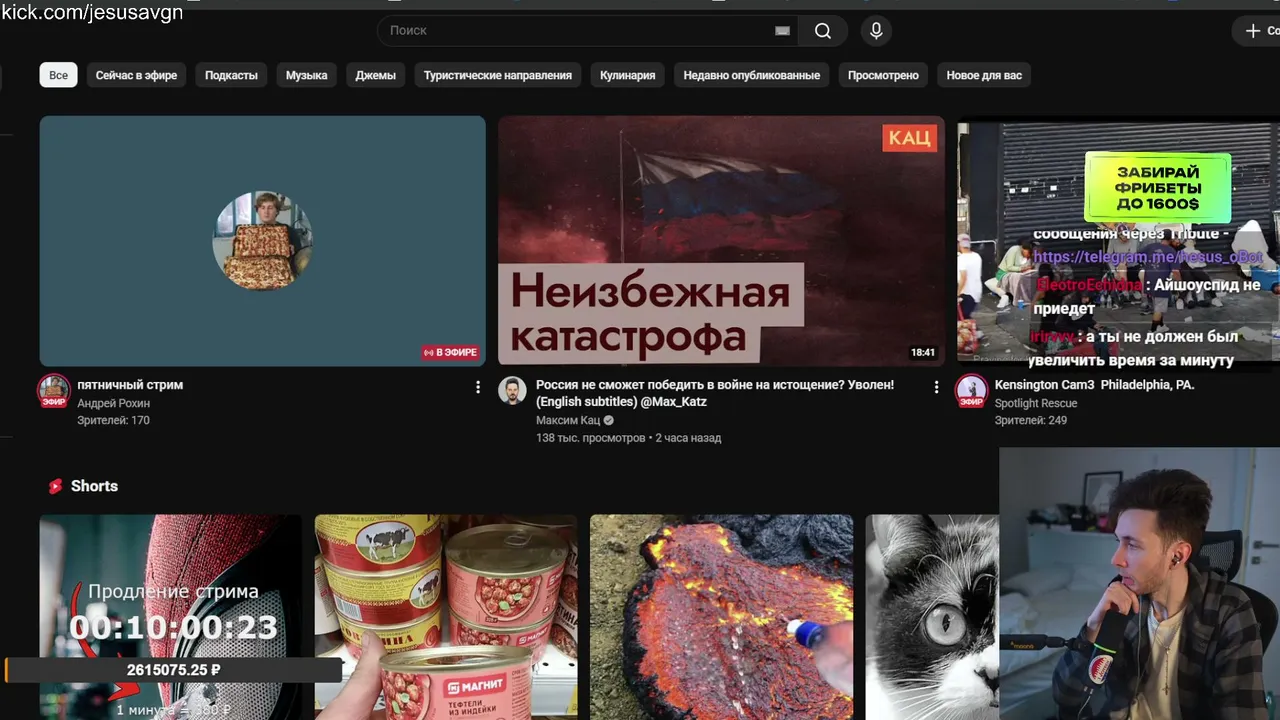Choose «Туристические направления» chip
1280x720 pixels.
(498, 75)
